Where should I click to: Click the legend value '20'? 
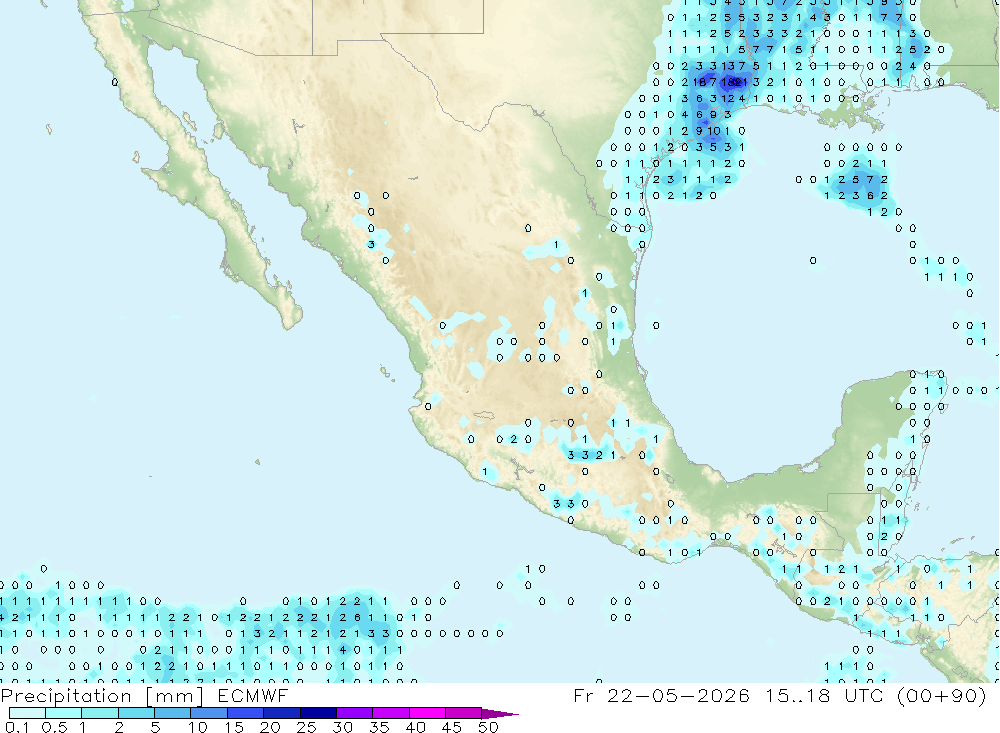point(270,727)
